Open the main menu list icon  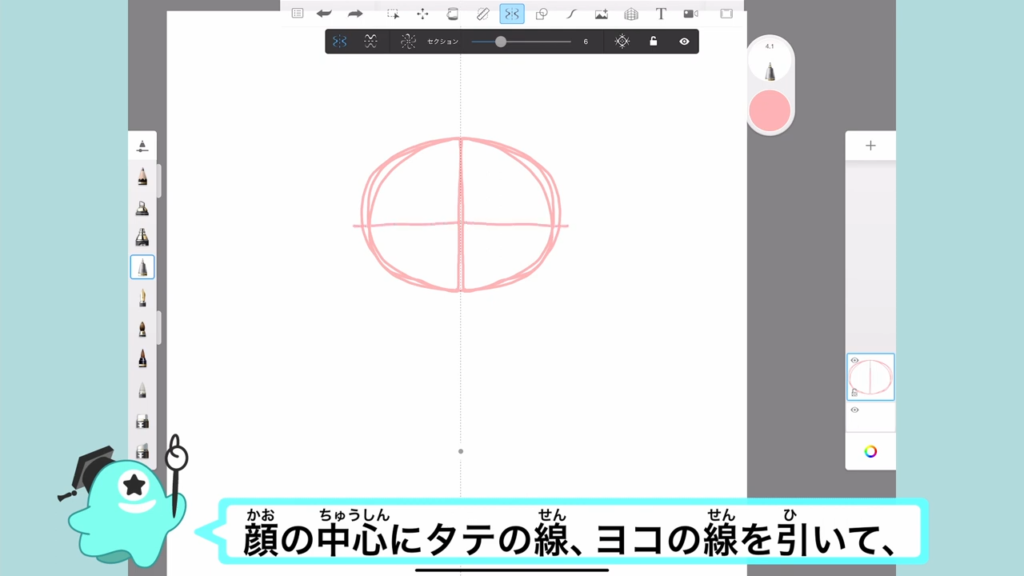[x=297, y=14]
